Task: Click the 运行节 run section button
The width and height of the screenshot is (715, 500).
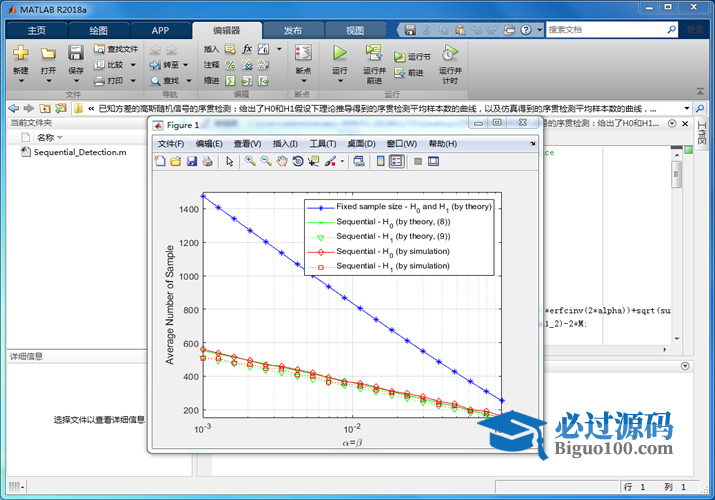Action: [x=412, y=57]
